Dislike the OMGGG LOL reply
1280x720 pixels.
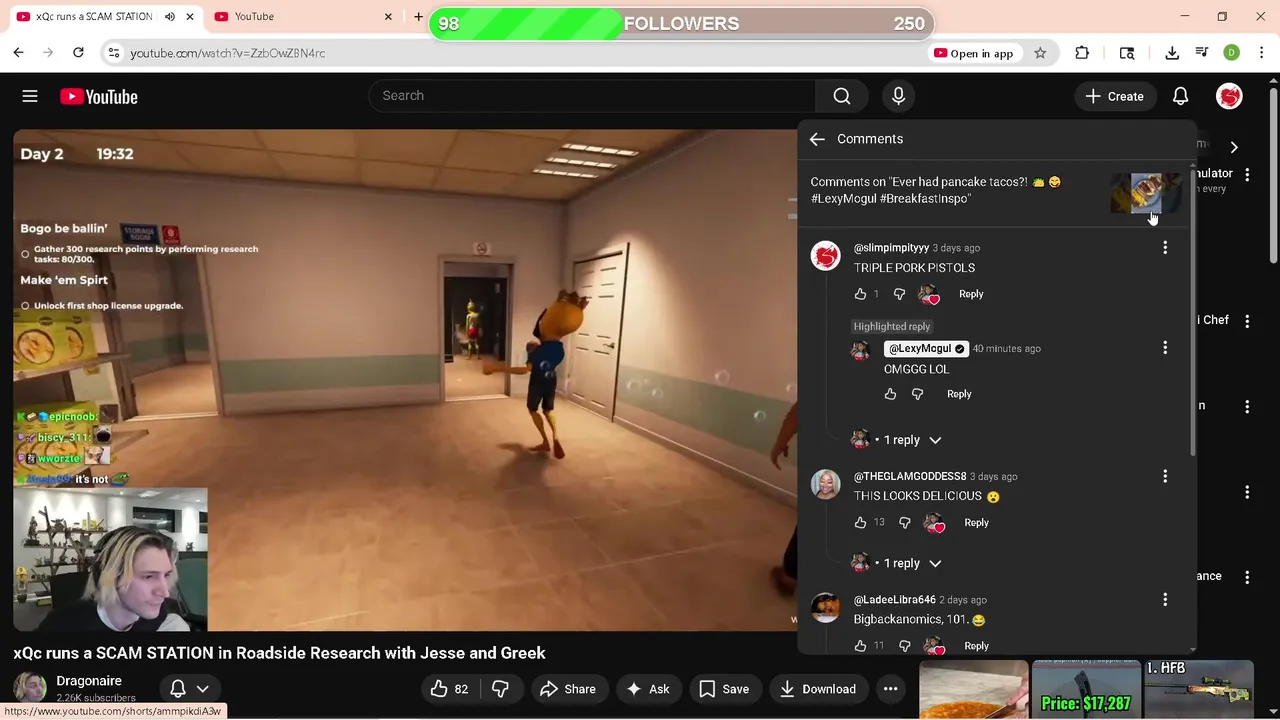pyautogui.click(x=917, y=394)
